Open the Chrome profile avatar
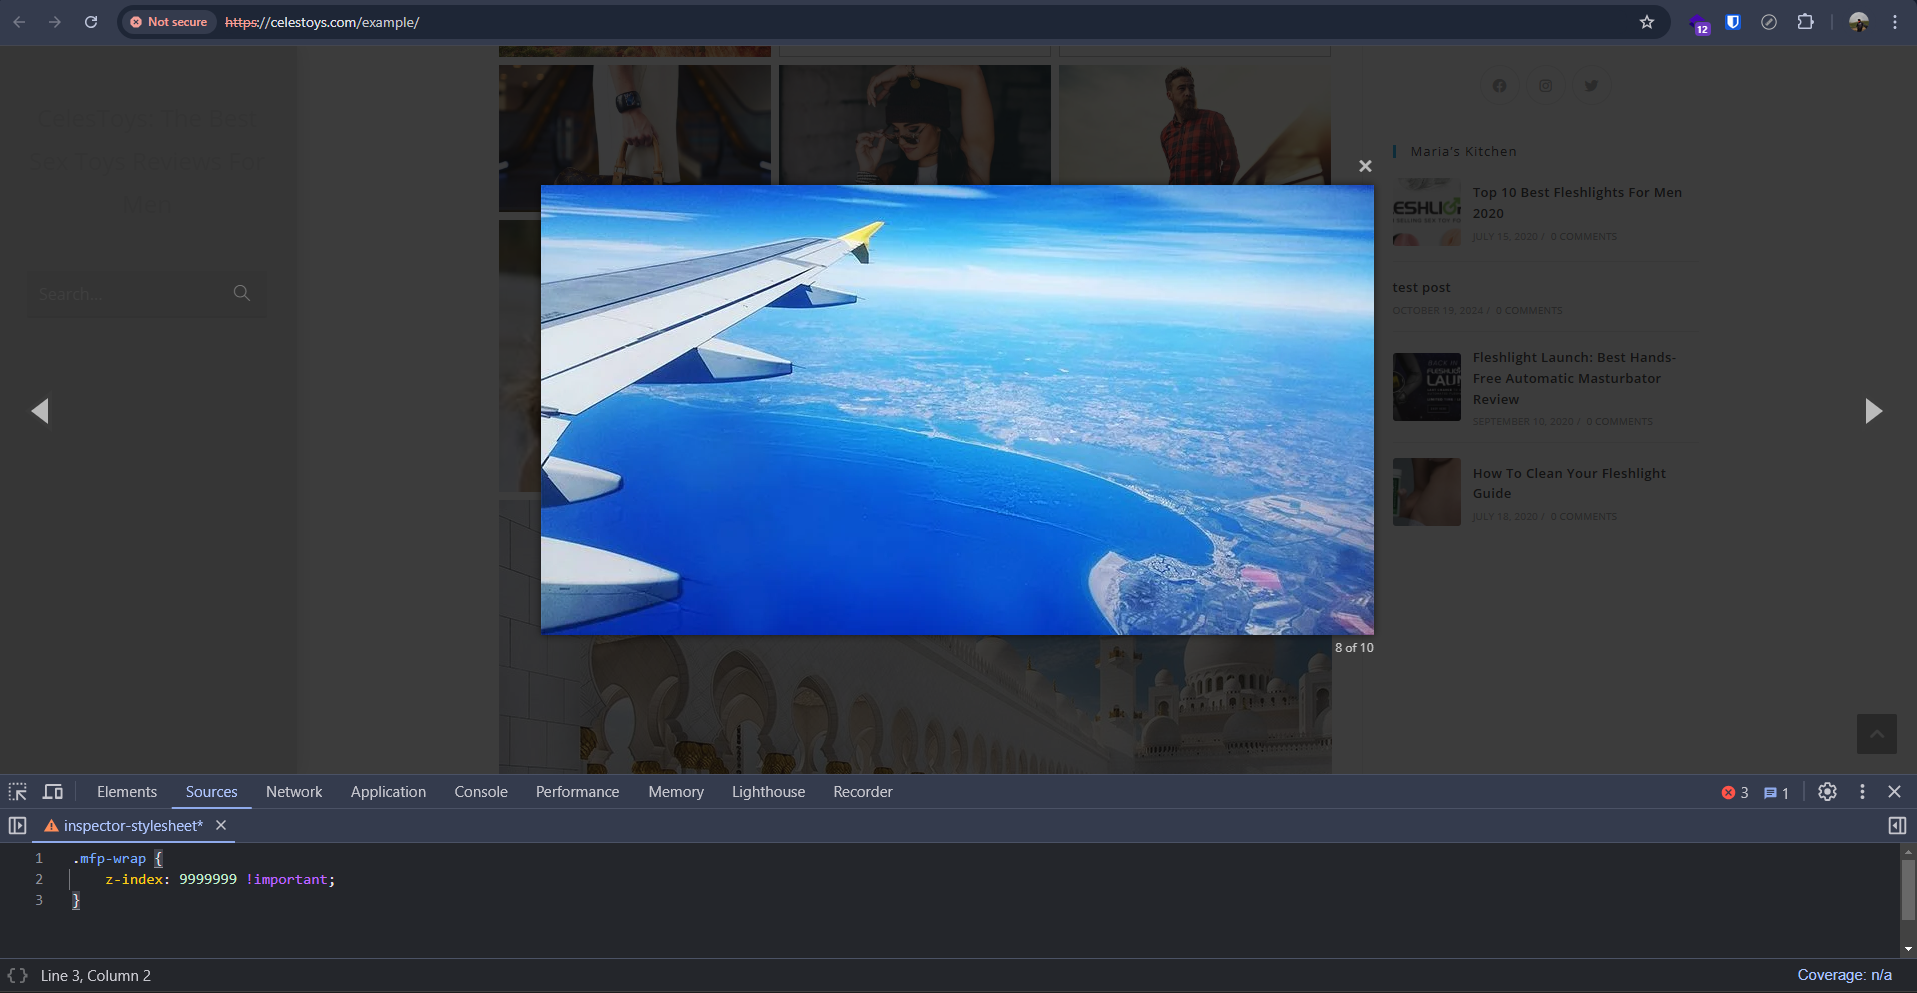Screen dimensions: 1917x993 pos(1859,22)
